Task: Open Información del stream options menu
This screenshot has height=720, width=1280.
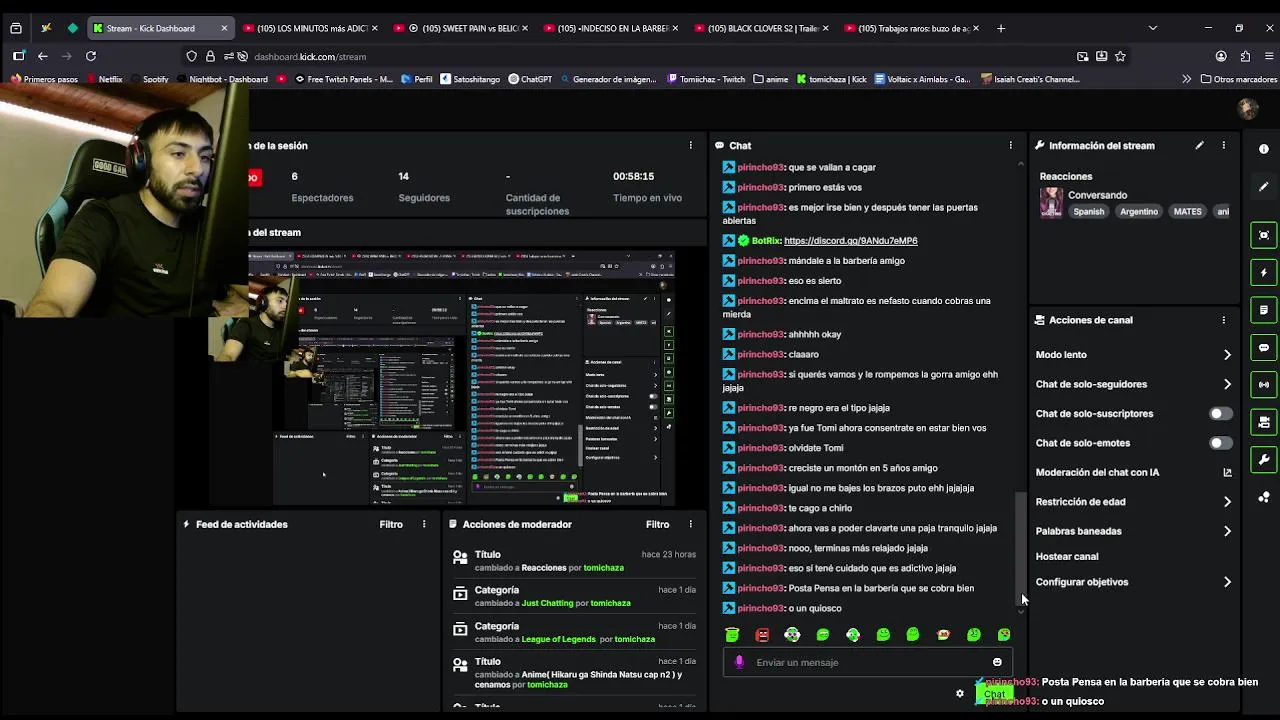Action: point(1223,145)
